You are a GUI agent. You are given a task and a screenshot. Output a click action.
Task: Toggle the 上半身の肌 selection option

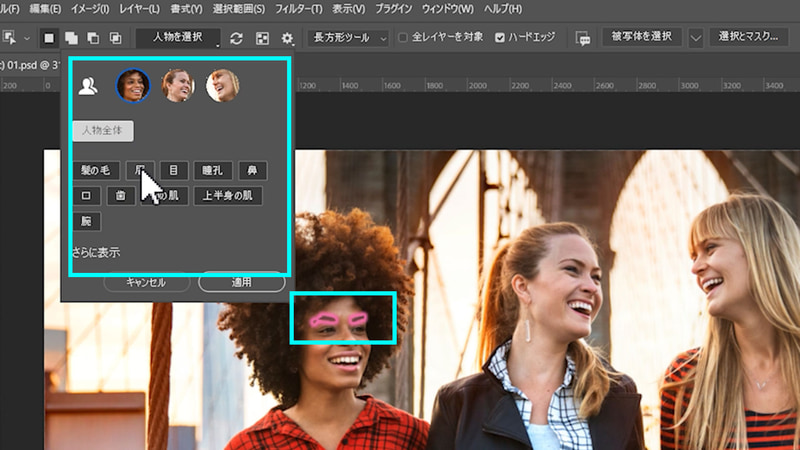click(x=228, y=196)
